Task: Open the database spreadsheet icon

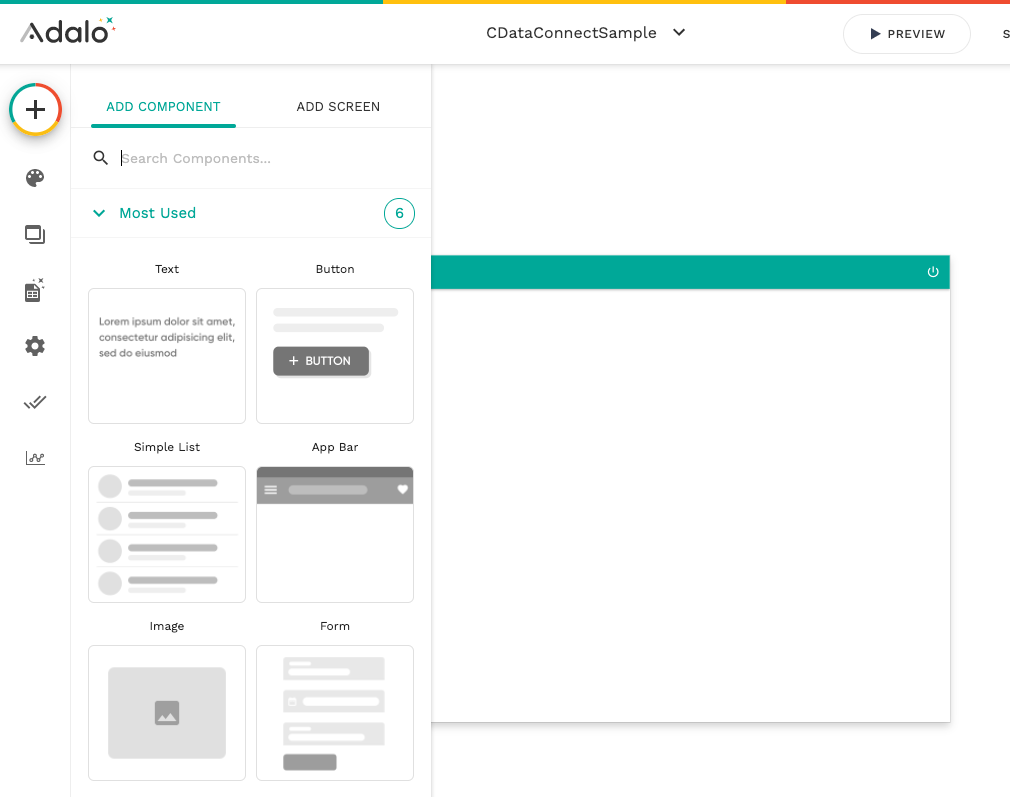Action: 34,291
